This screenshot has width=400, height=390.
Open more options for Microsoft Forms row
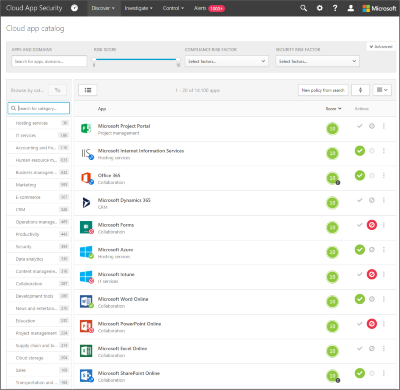click(384, 225)
